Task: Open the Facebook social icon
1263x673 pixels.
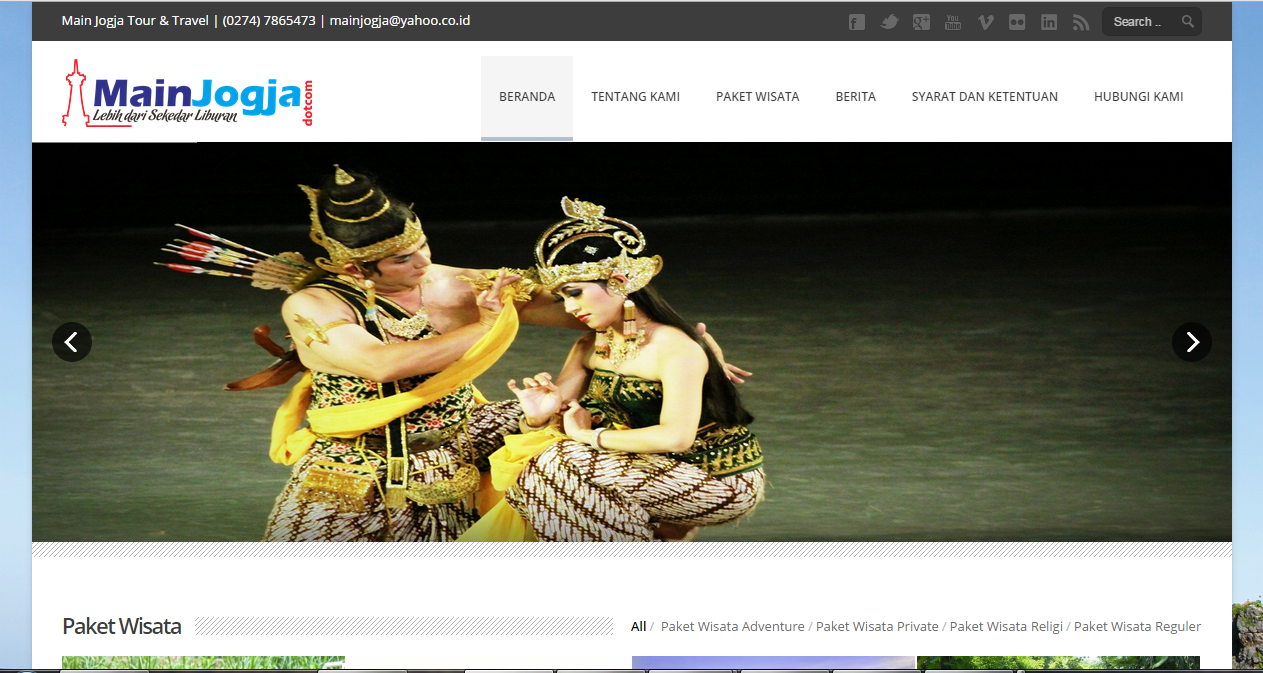Action: click(857, 22)
